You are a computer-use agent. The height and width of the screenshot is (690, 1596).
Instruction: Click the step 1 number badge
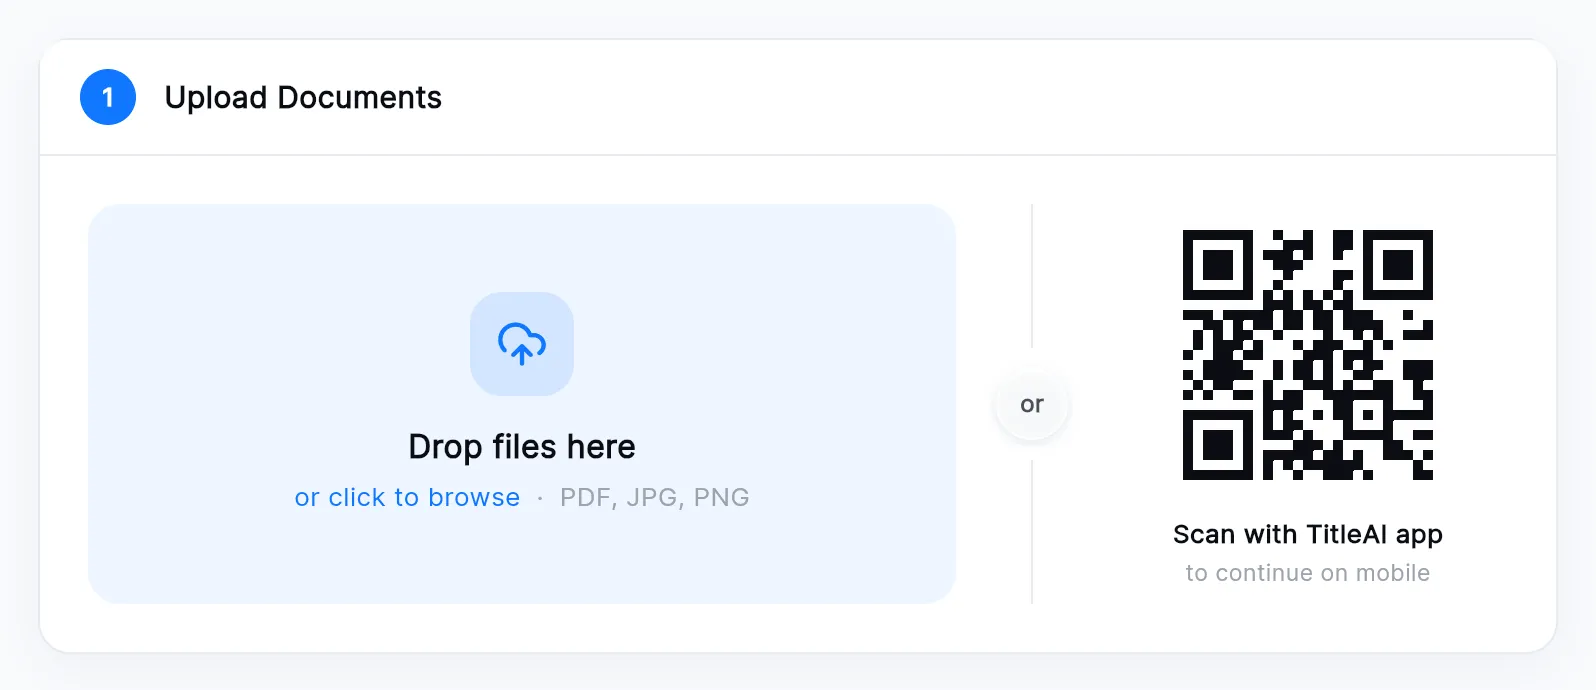108,97
